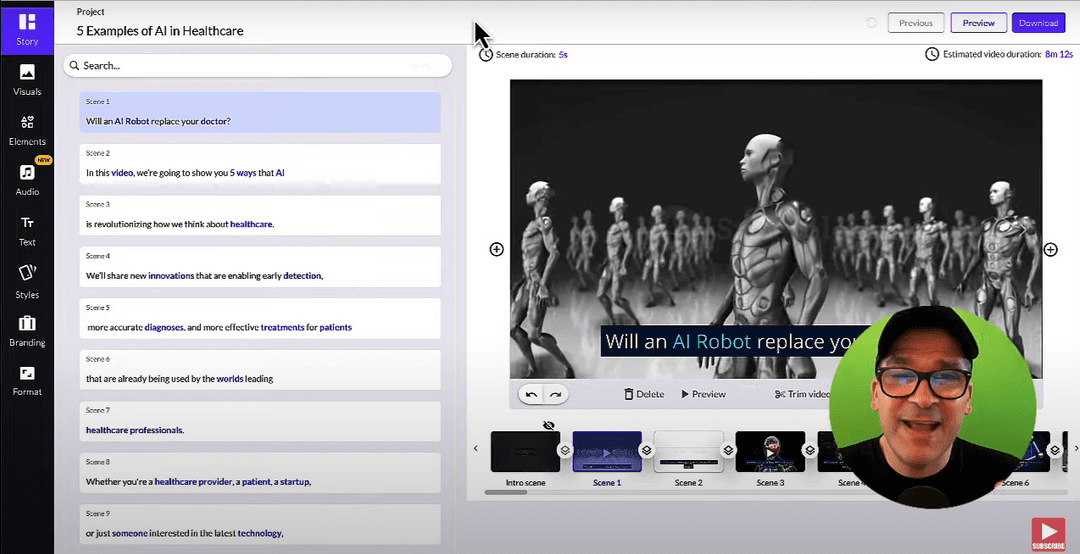
Task: Click the undo arrow below video
Action: [532, 394]
